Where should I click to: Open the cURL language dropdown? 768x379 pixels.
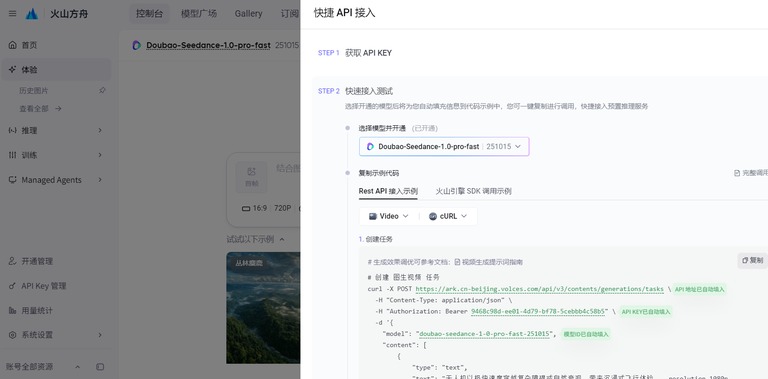(448, 216)
